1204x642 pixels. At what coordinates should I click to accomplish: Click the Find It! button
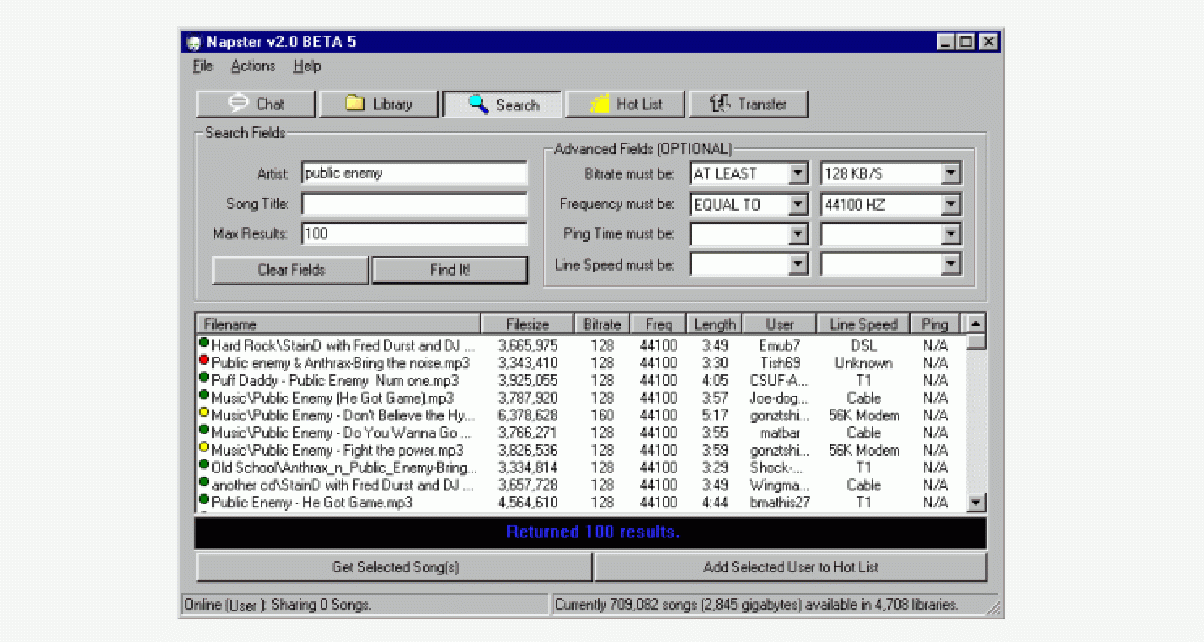[x=450, y=270]
